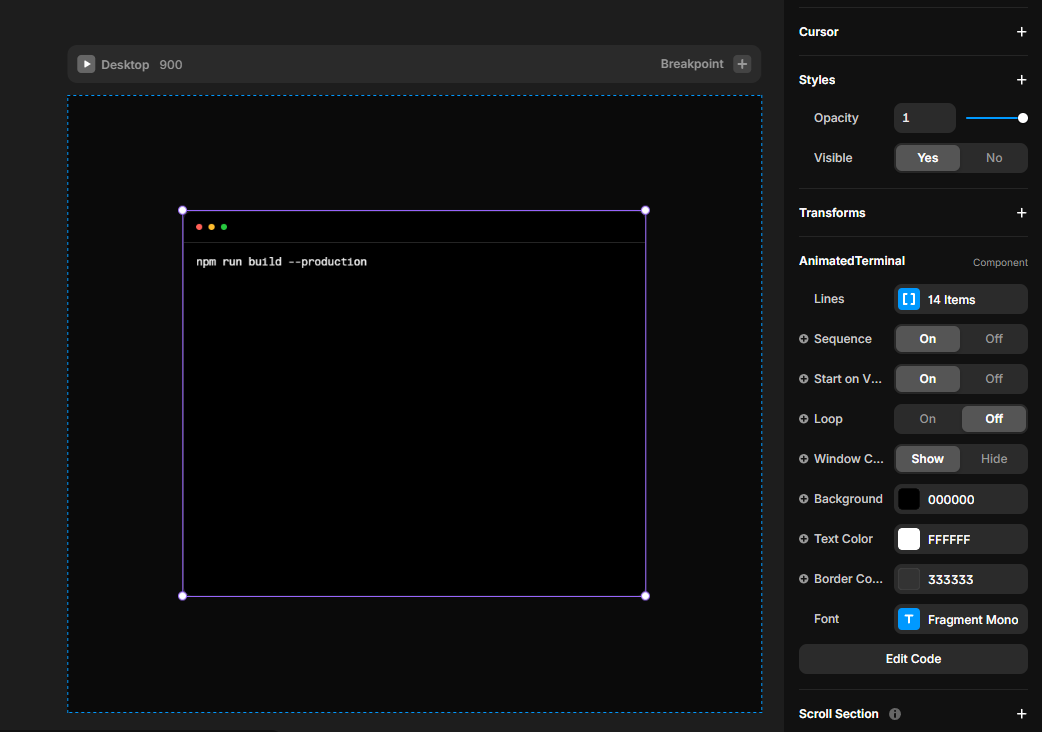Click the Opacity value input field

tap(924, 118)
